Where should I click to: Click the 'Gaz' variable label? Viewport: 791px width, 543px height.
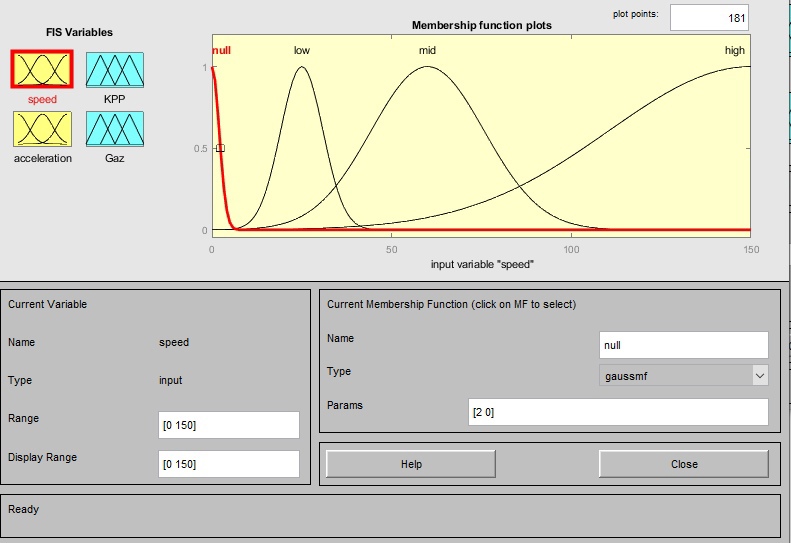point(115,158)
